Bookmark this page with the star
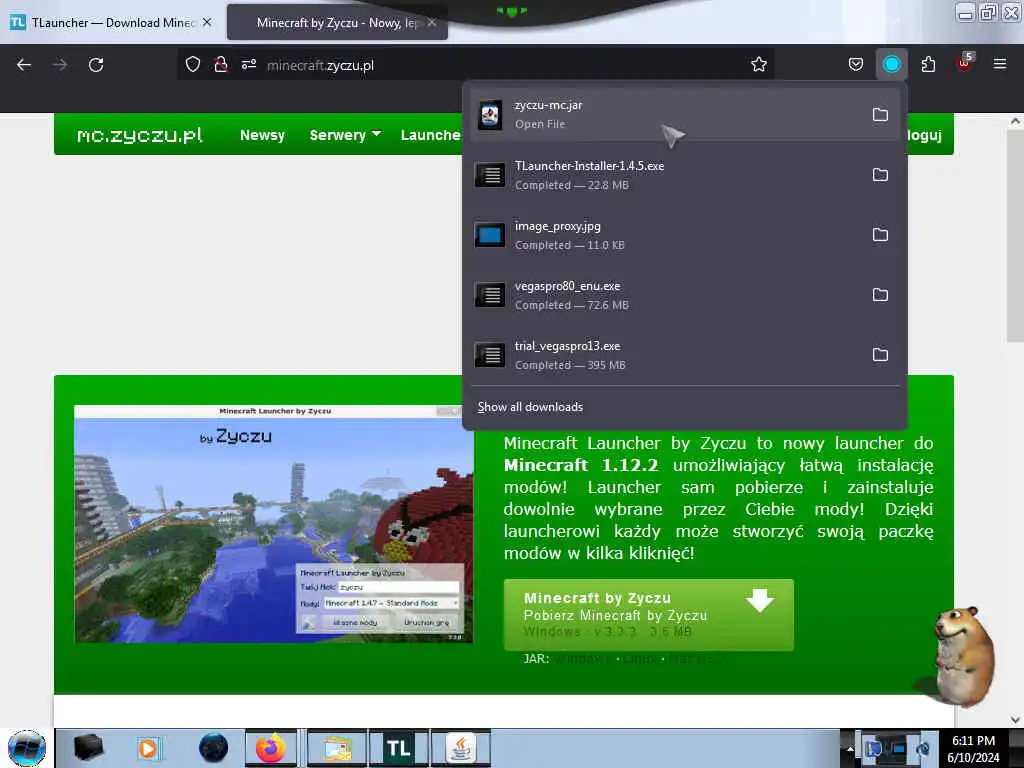This screenshot has height=768, width=1024. pos(758,64)
